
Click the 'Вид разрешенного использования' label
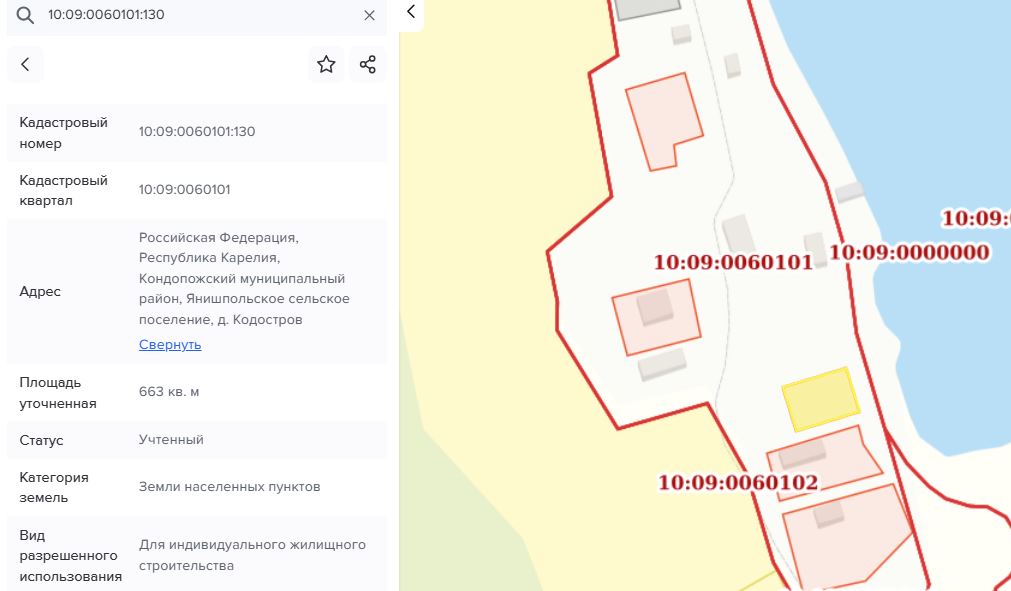pos(70,556)
